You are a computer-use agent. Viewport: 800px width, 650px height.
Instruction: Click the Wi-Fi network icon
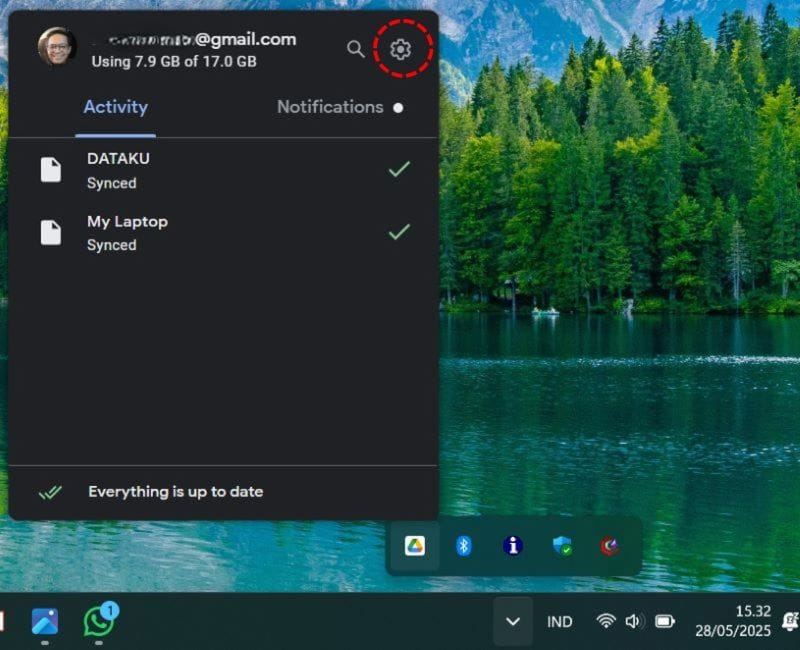point(605,621)
